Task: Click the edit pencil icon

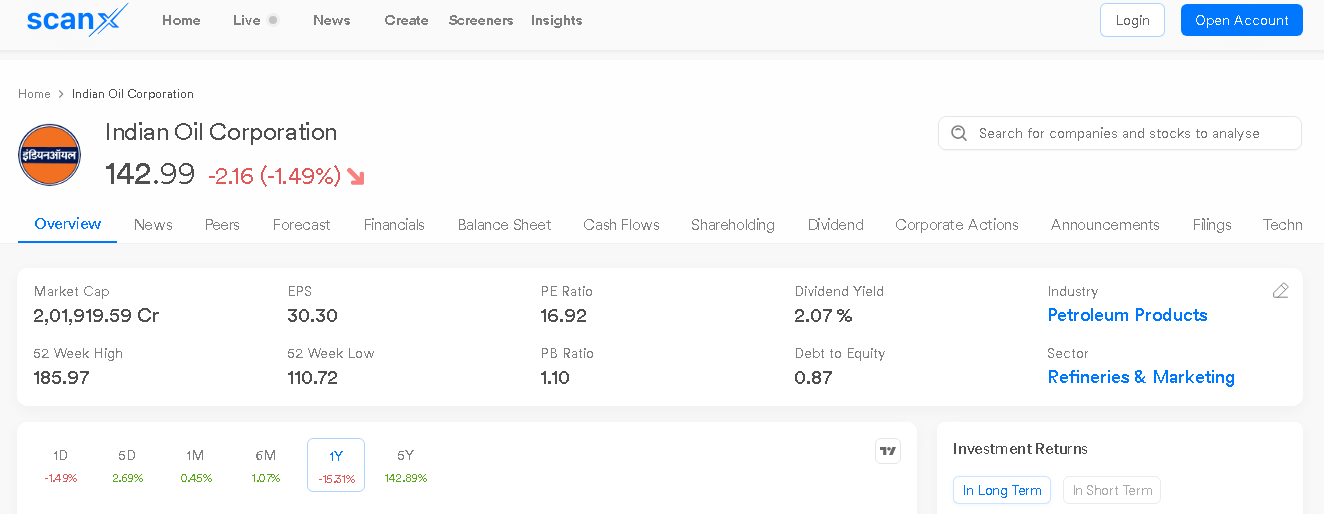Action: pyautogui.click(x=1280, y=291)
